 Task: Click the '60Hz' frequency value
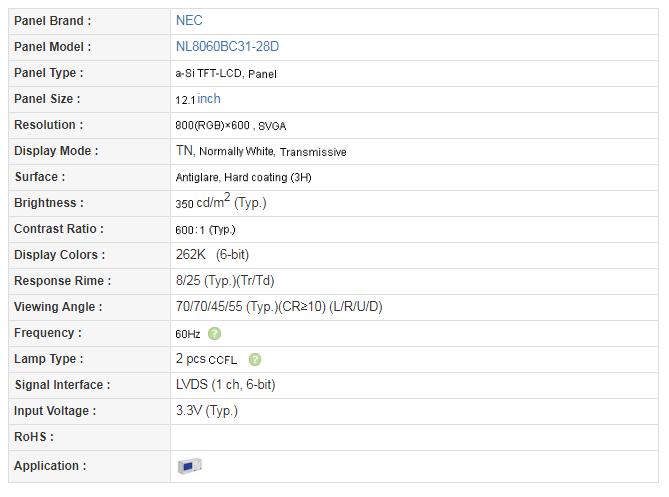[188, 334]
